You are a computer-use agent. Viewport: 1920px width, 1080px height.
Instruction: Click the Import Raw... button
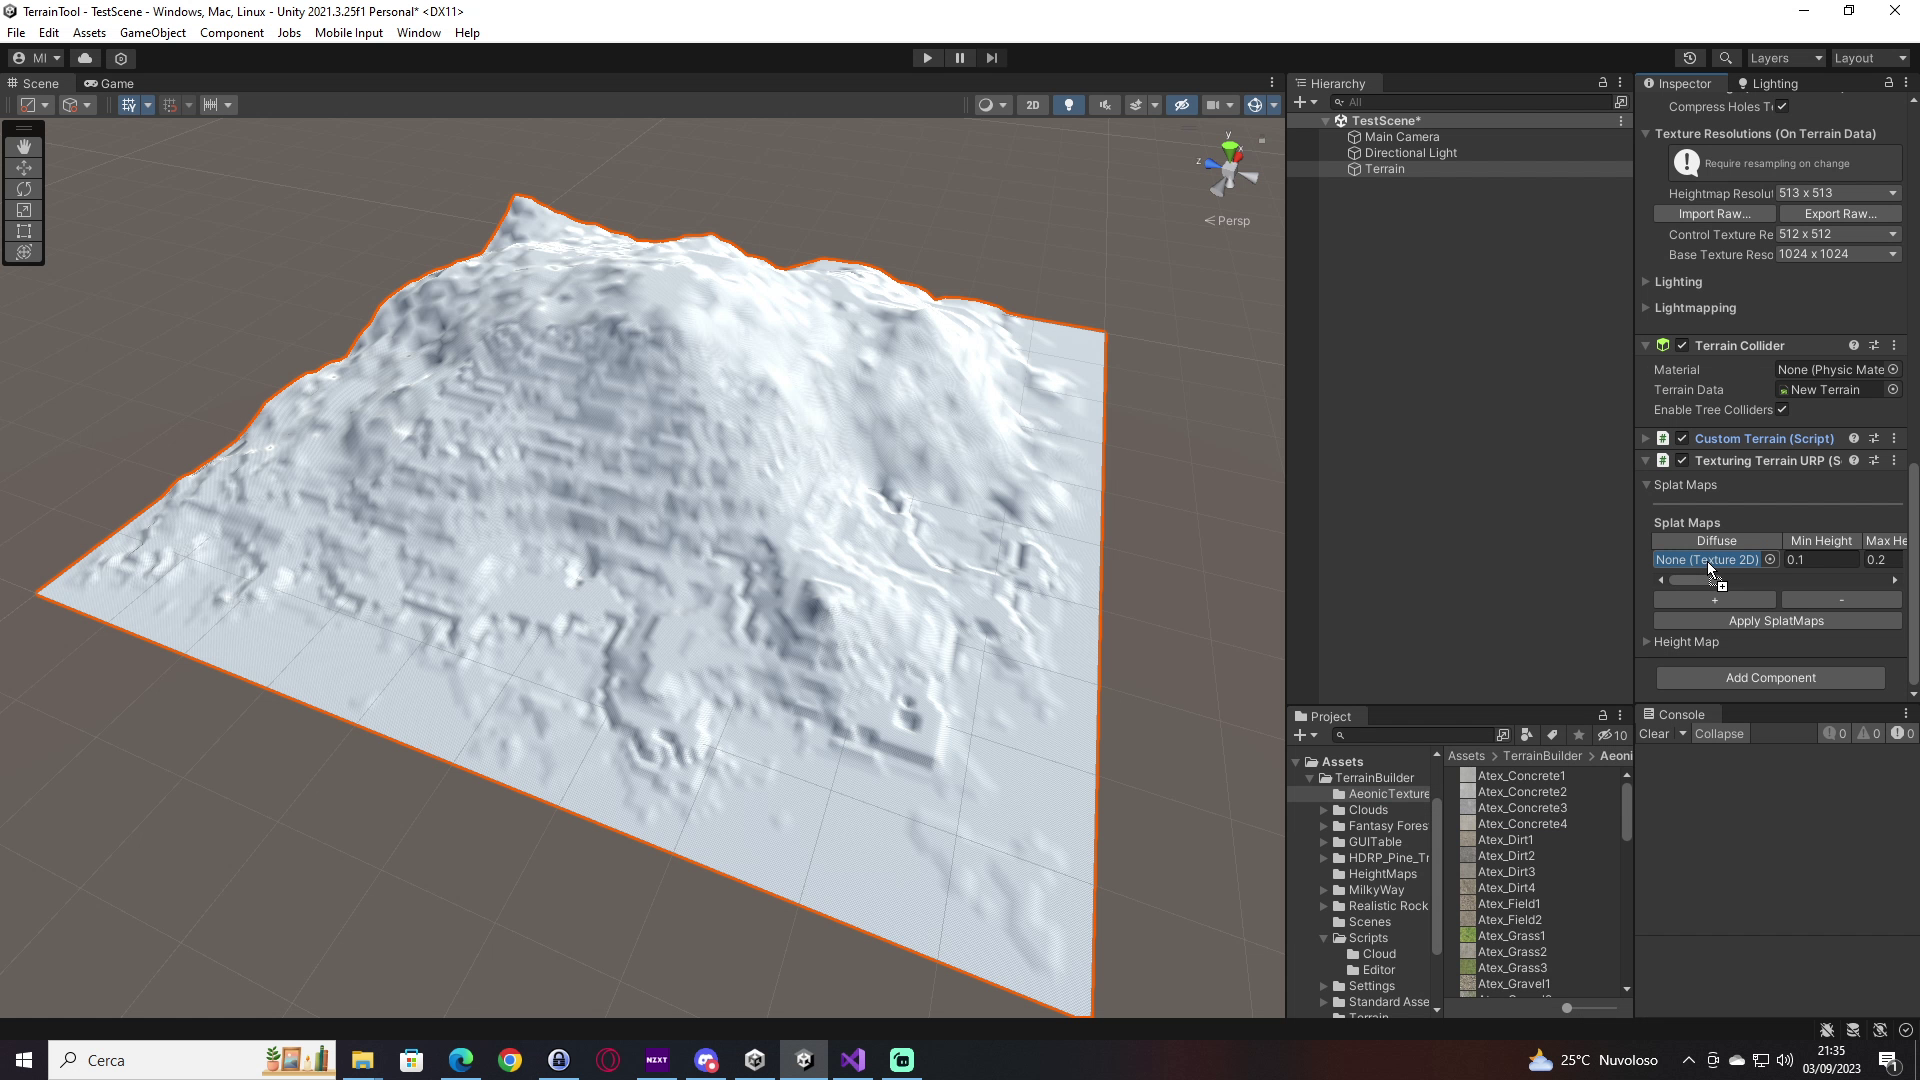pos(1714,214)
